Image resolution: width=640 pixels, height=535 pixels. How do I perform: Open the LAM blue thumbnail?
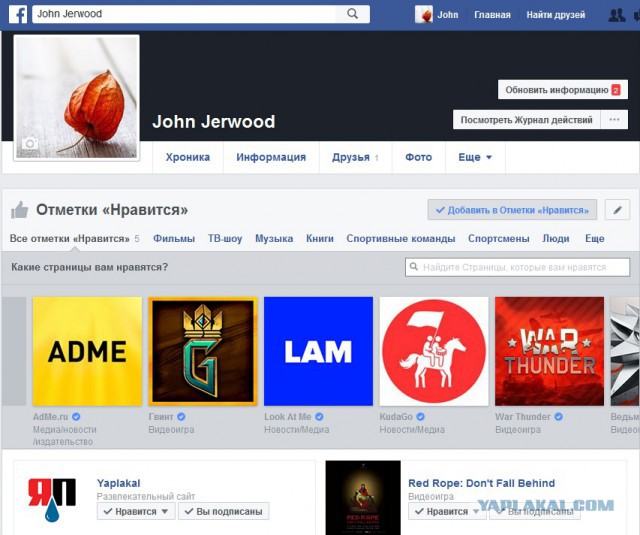pyautogui.click(x=318, y=351)
